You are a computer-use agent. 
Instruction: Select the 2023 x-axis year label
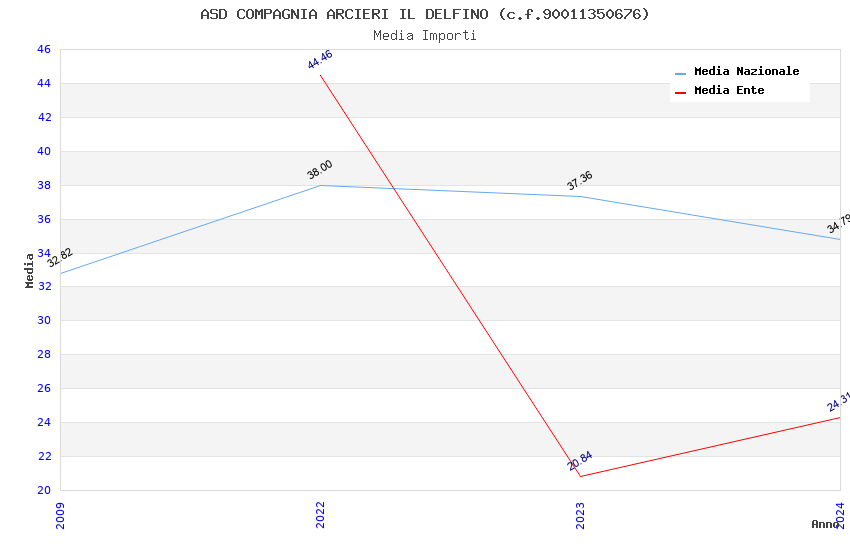click(580, 515)
